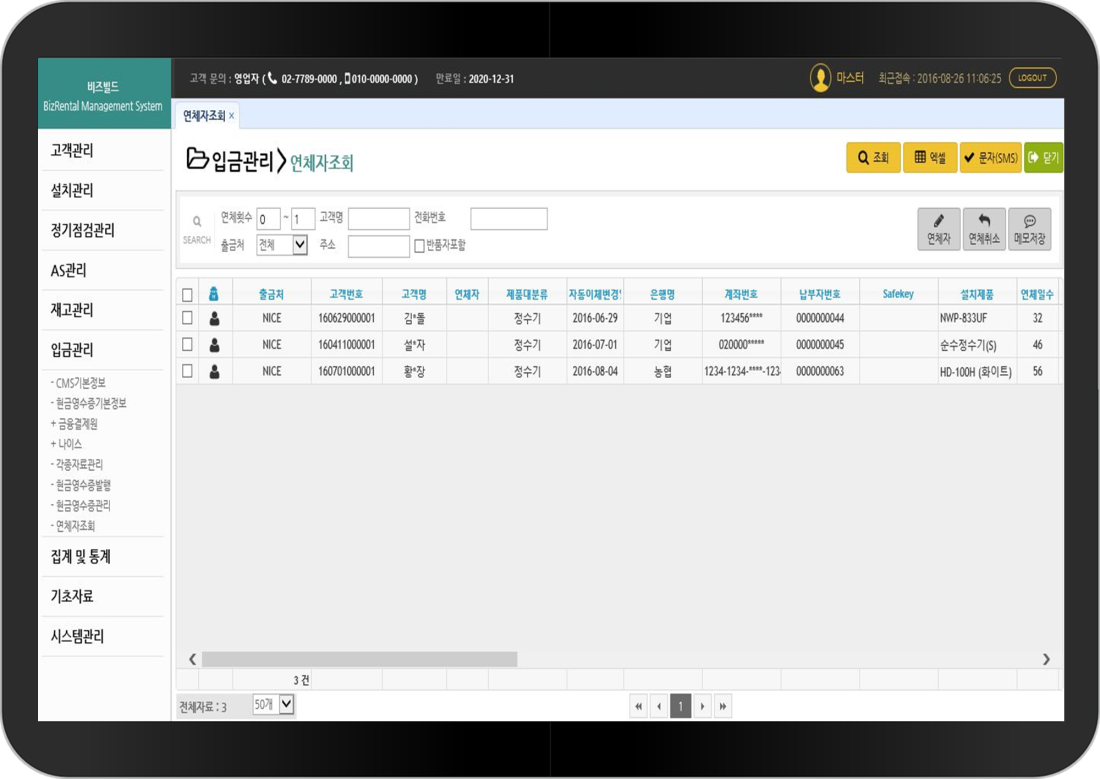Toggle the 반품자포함 checkbox
The image size is (1100, 779).
(420, 246)
